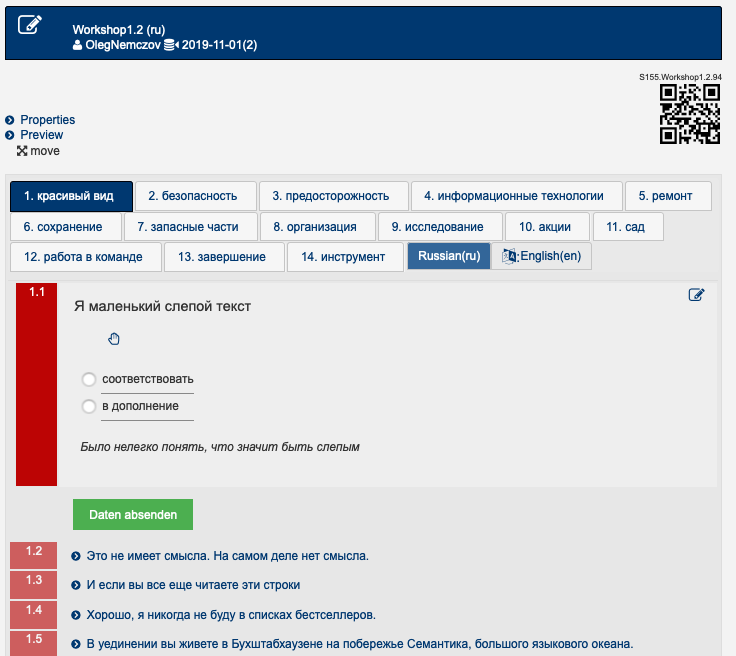Open the '14. инструмент' tab

[344, 257]
